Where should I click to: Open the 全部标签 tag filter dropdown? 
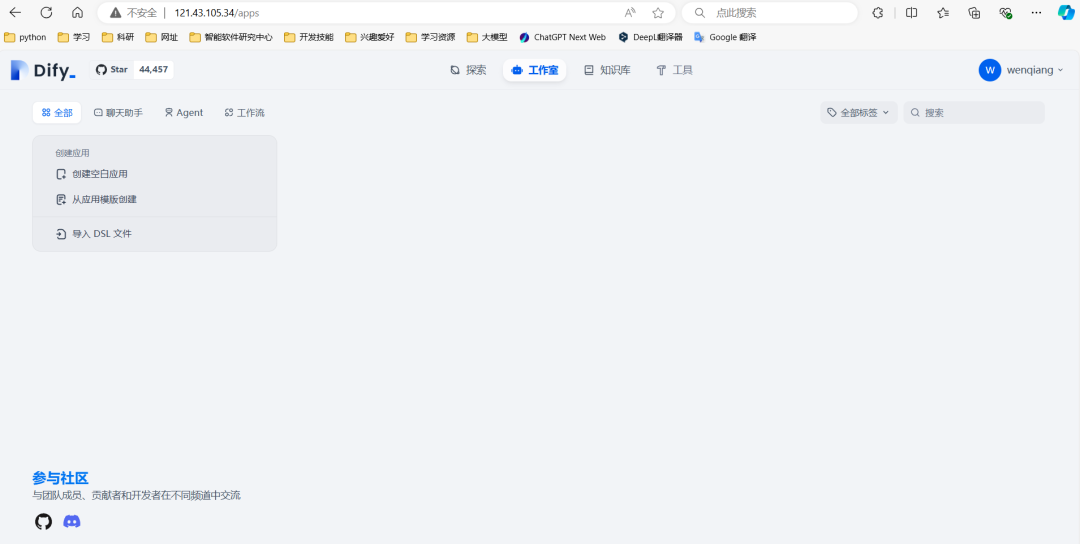tap(858, 112)
